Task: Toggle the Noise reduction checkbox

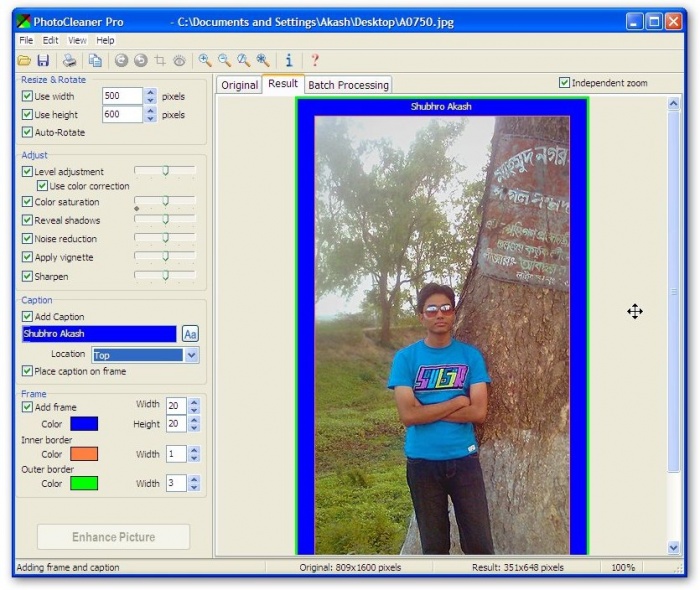Action: [x=28, y=239]
